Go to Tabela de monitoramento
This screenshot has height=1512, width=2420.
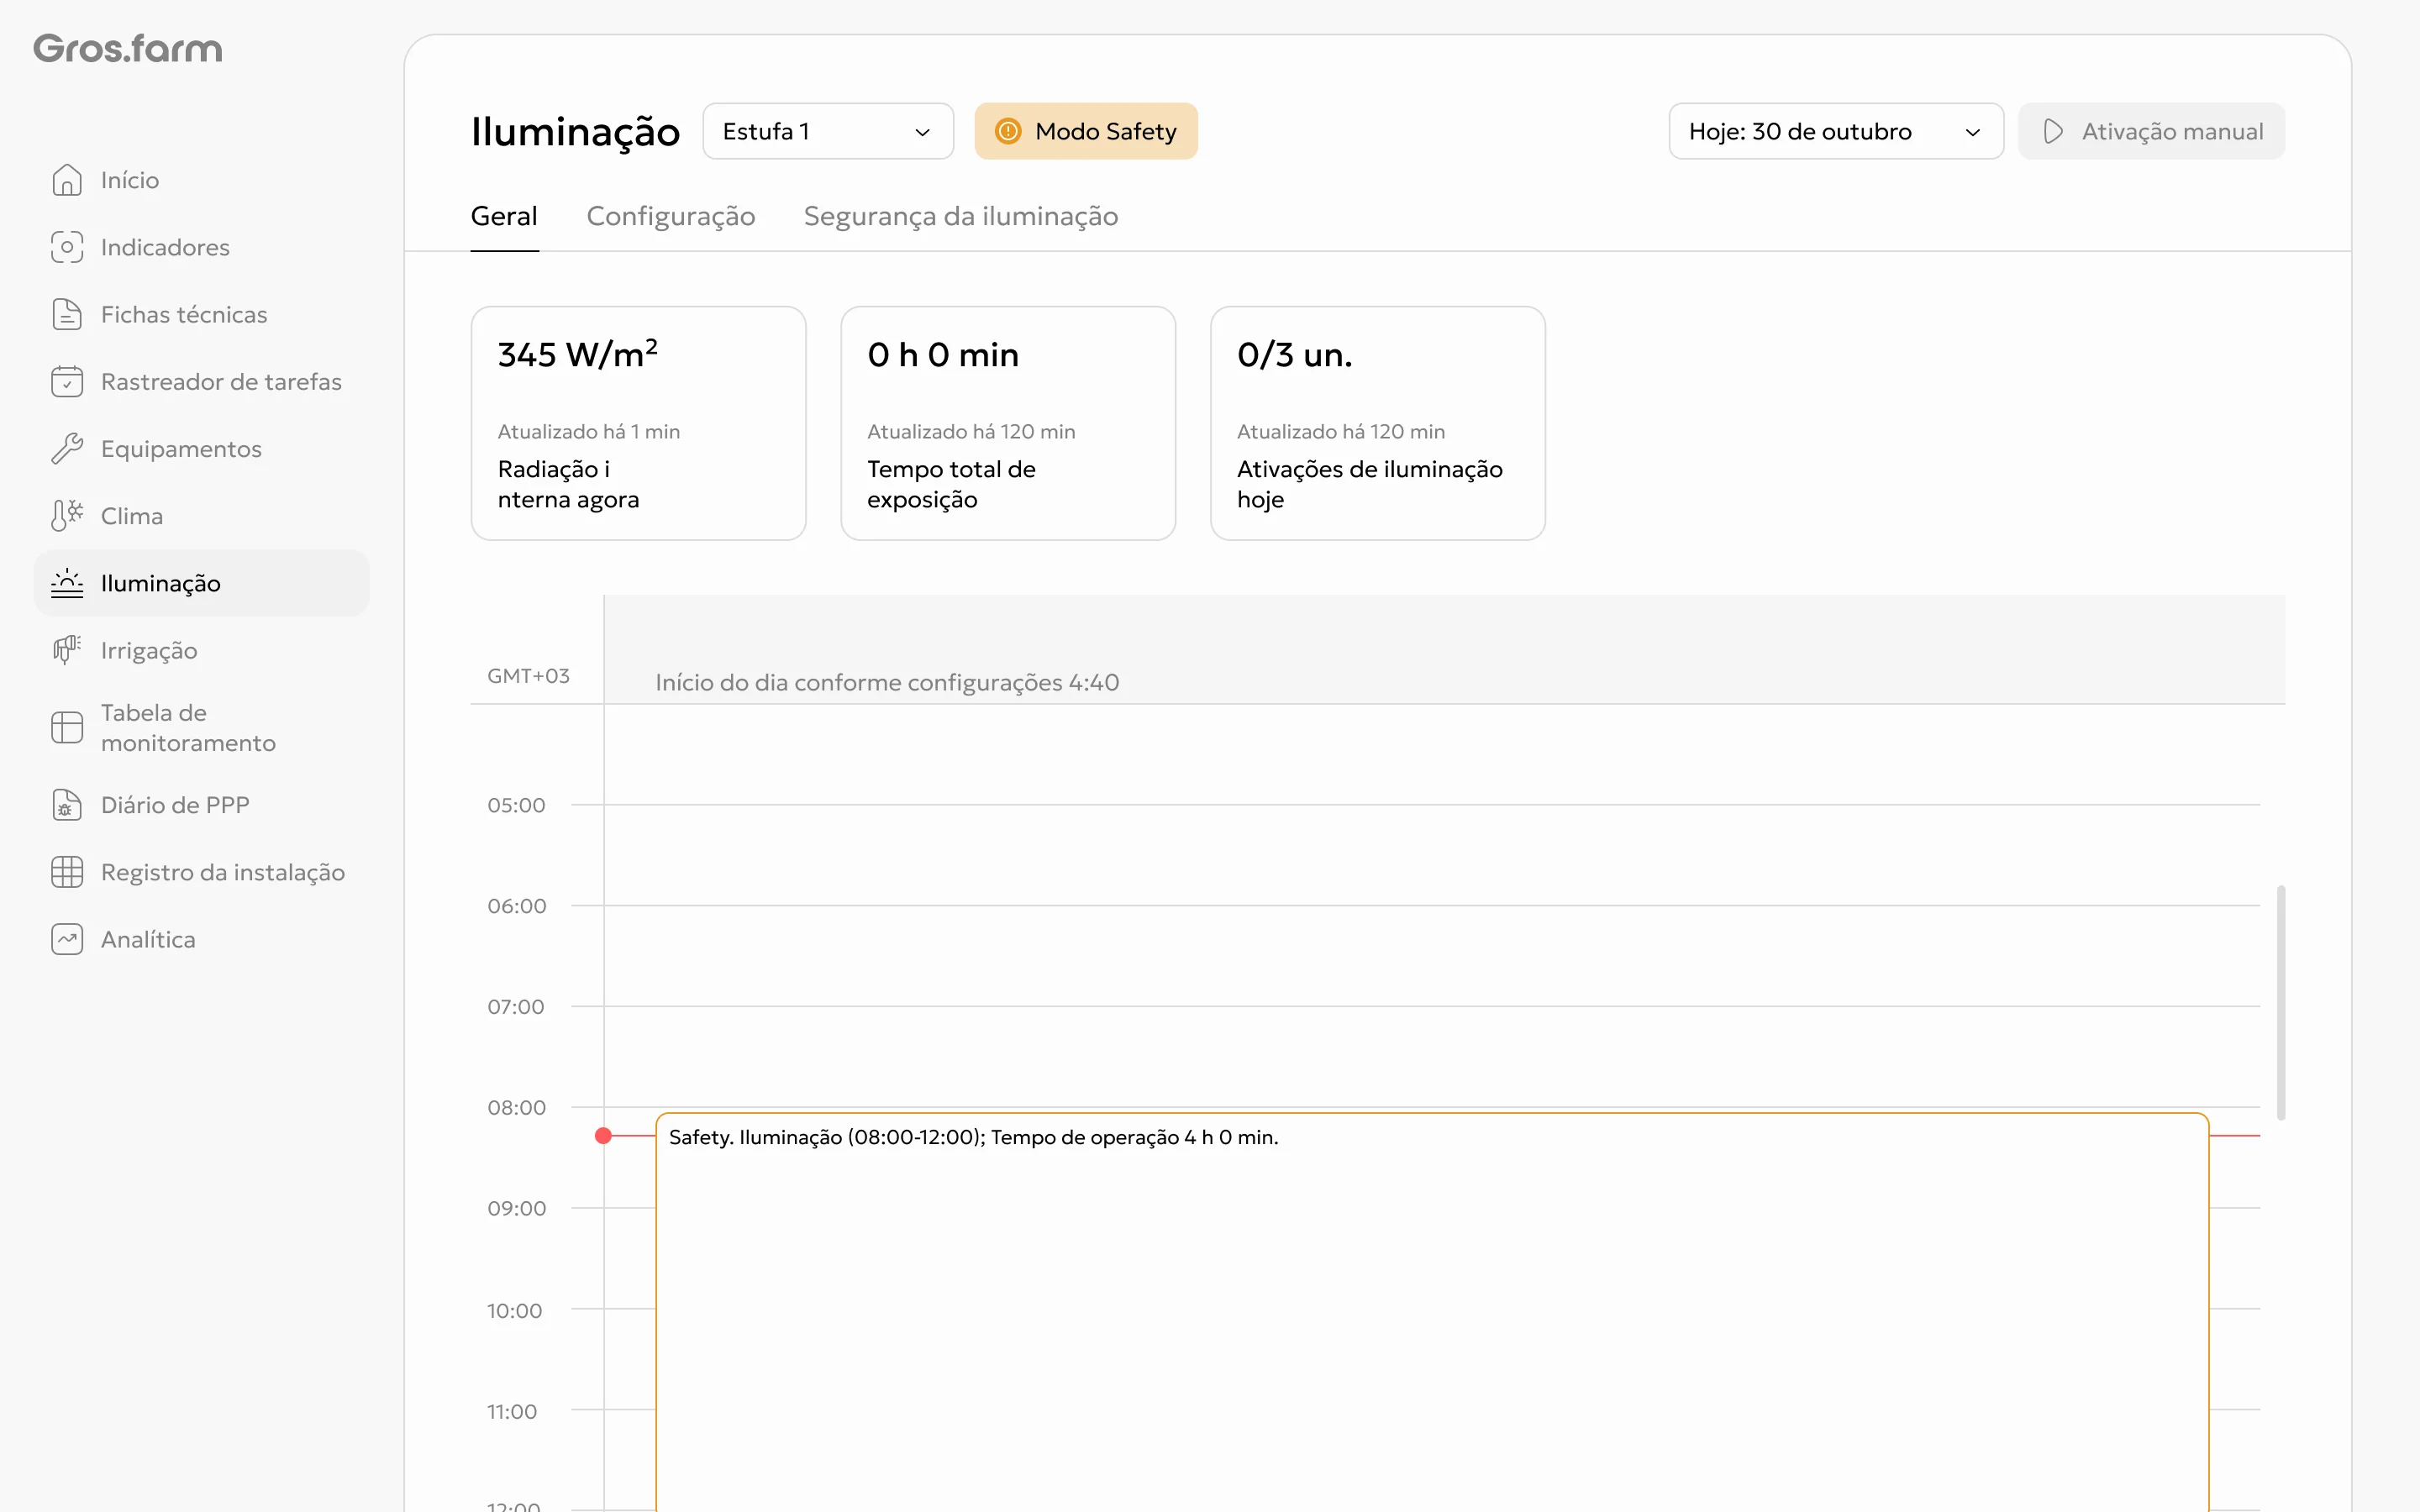[x=201, y=727]
